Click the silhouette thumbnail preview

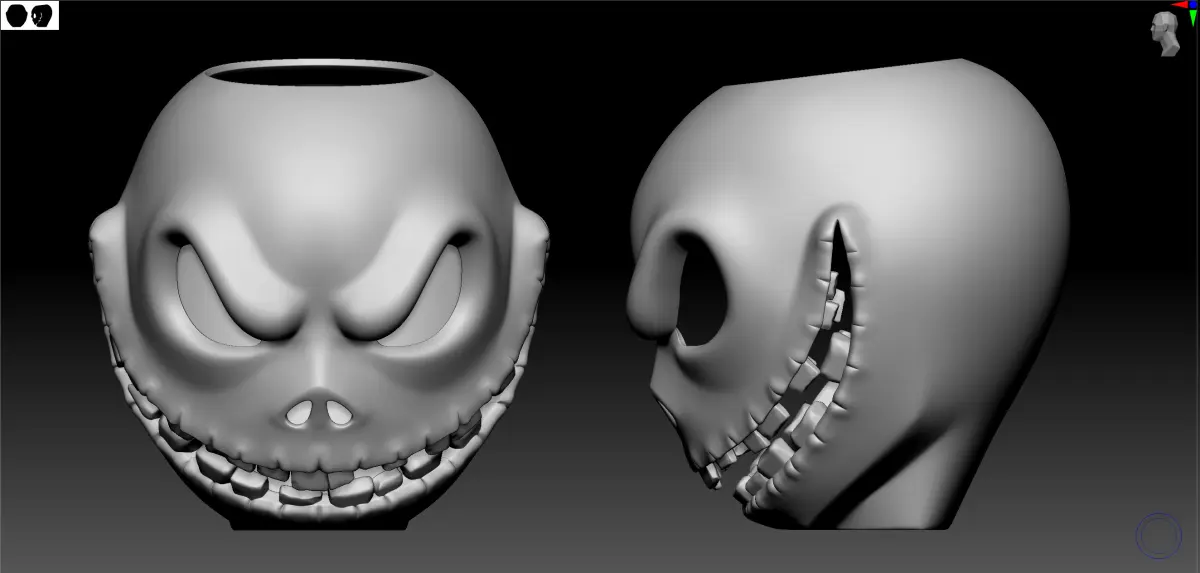[30, 16]
